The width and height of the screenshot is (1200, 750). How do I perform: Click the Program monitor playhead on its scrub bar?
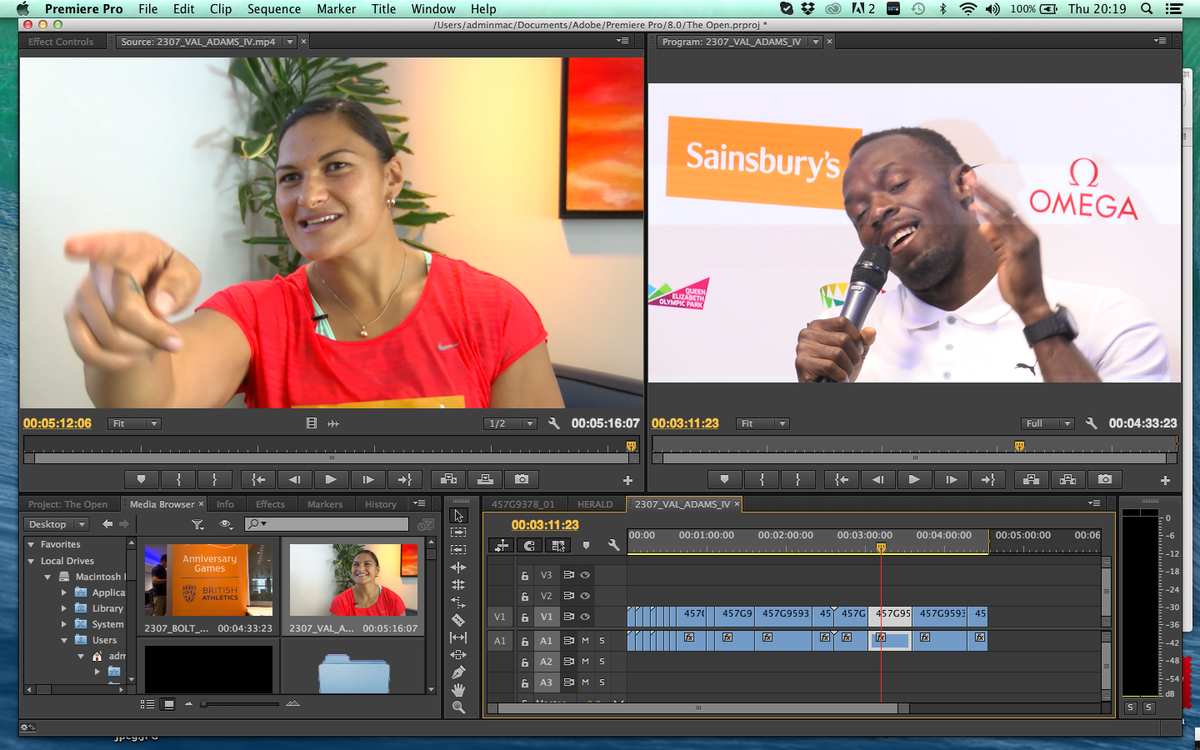(1019, 446)
